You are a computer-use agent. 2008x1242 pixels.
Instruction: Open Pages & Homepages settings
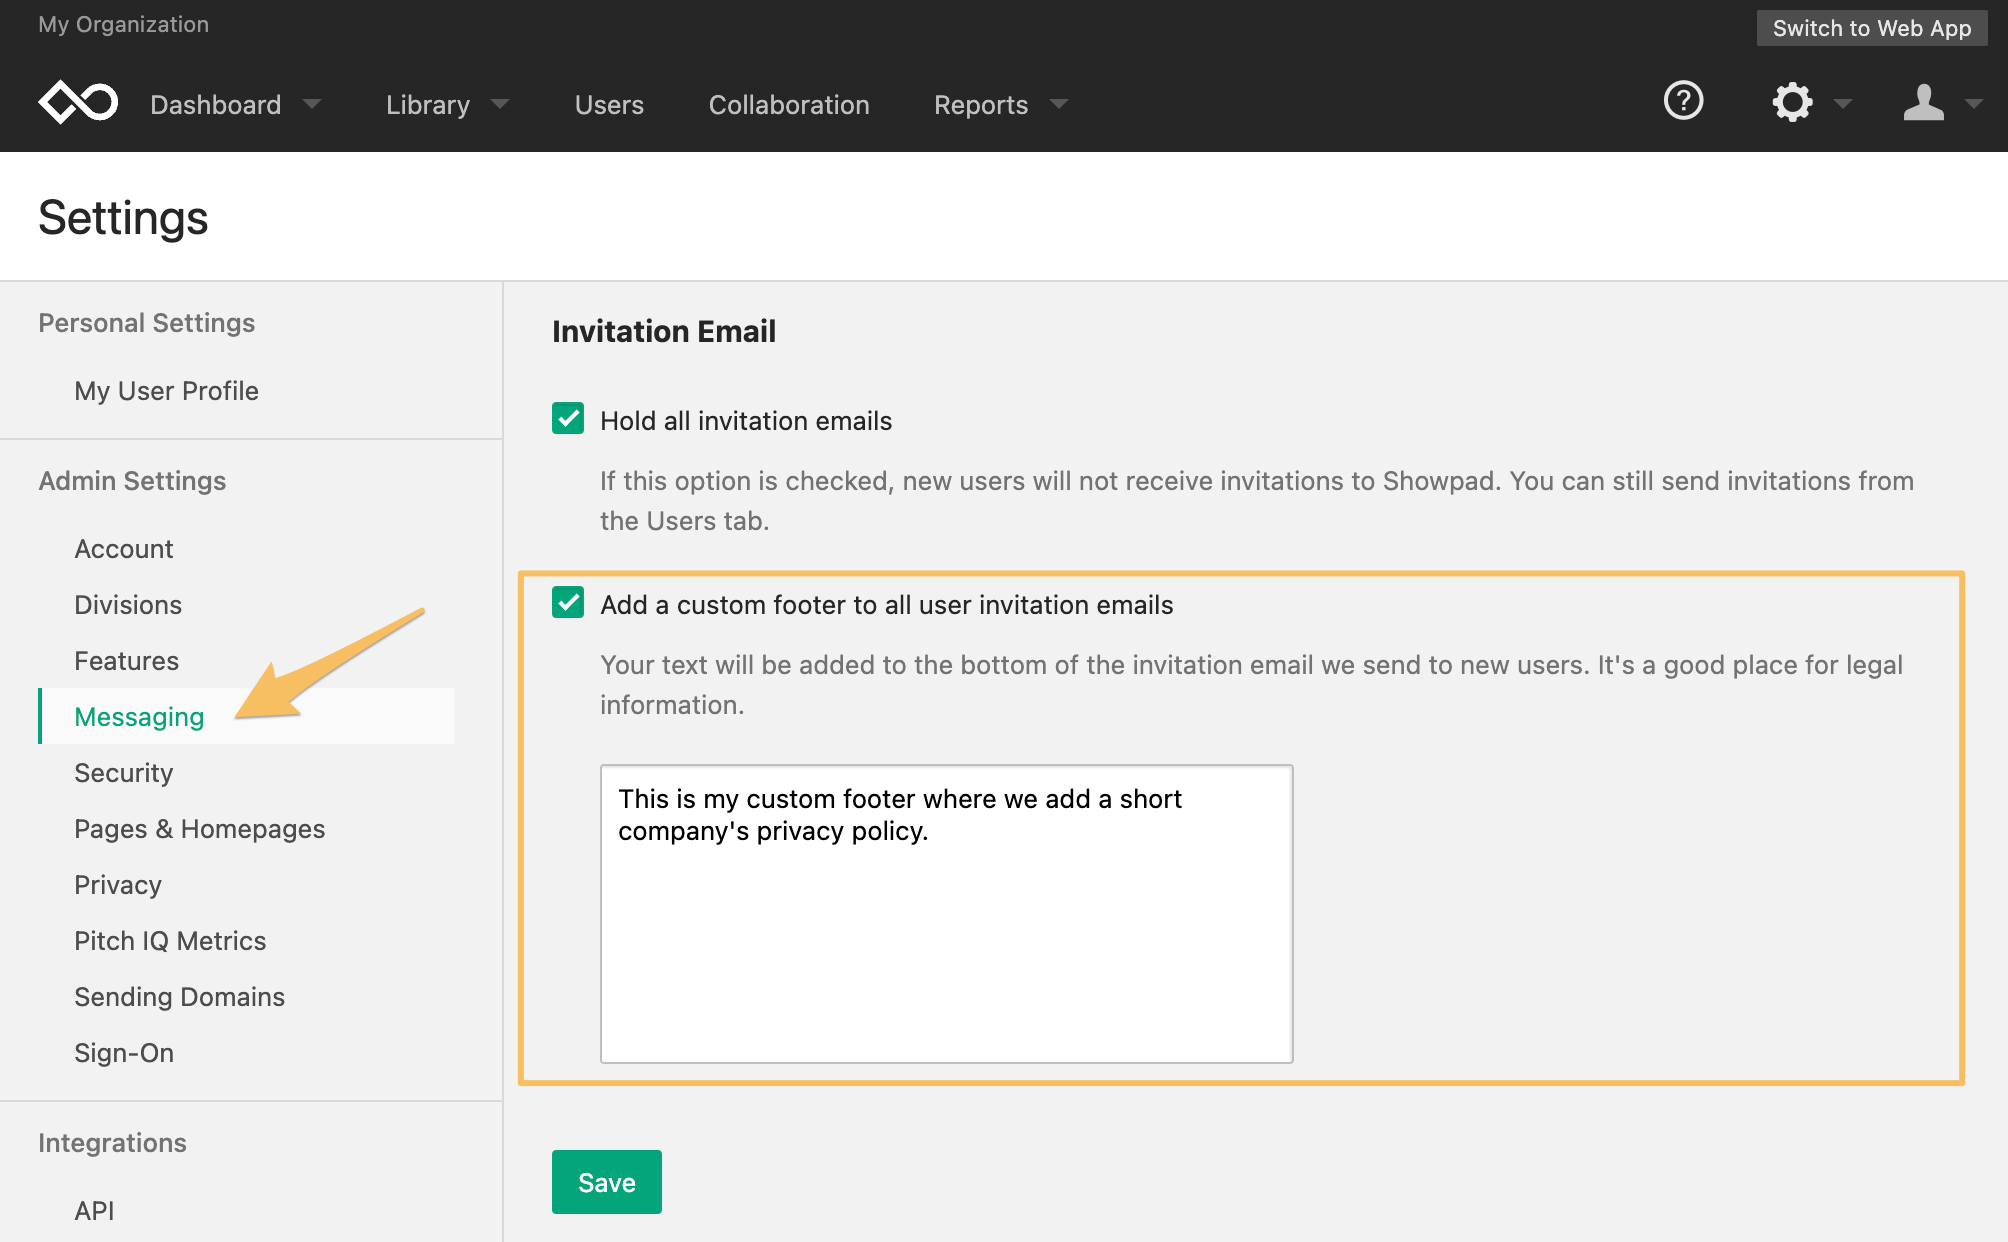[199, 829]
